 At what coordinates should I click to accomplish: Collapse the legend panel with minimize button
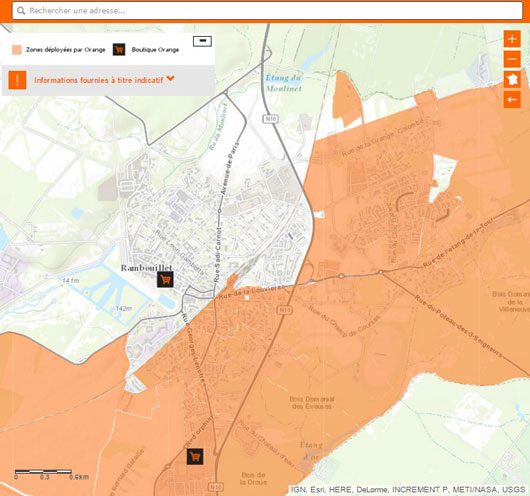click(202, 41)
